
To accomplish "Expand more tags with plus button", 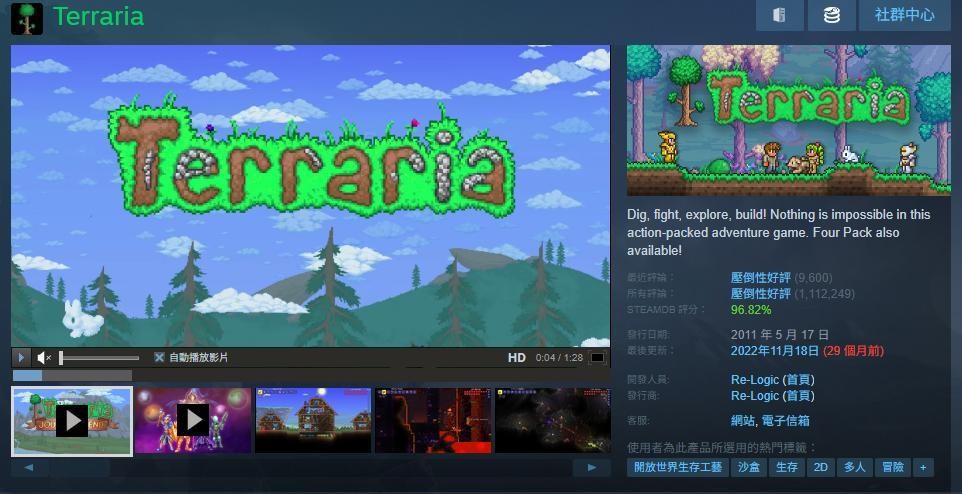I will [x=923, y=468].
